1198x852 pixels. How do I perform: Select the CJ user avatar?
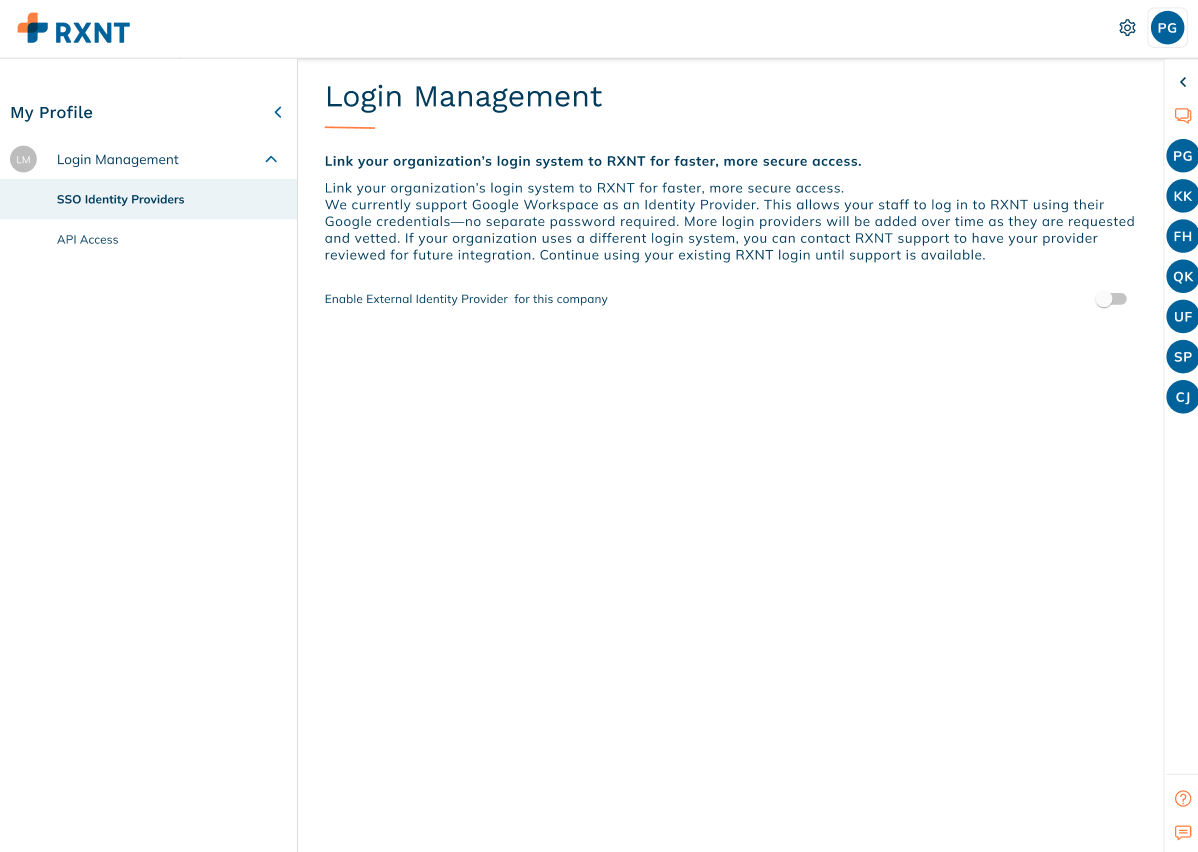tap(1183, 397)
